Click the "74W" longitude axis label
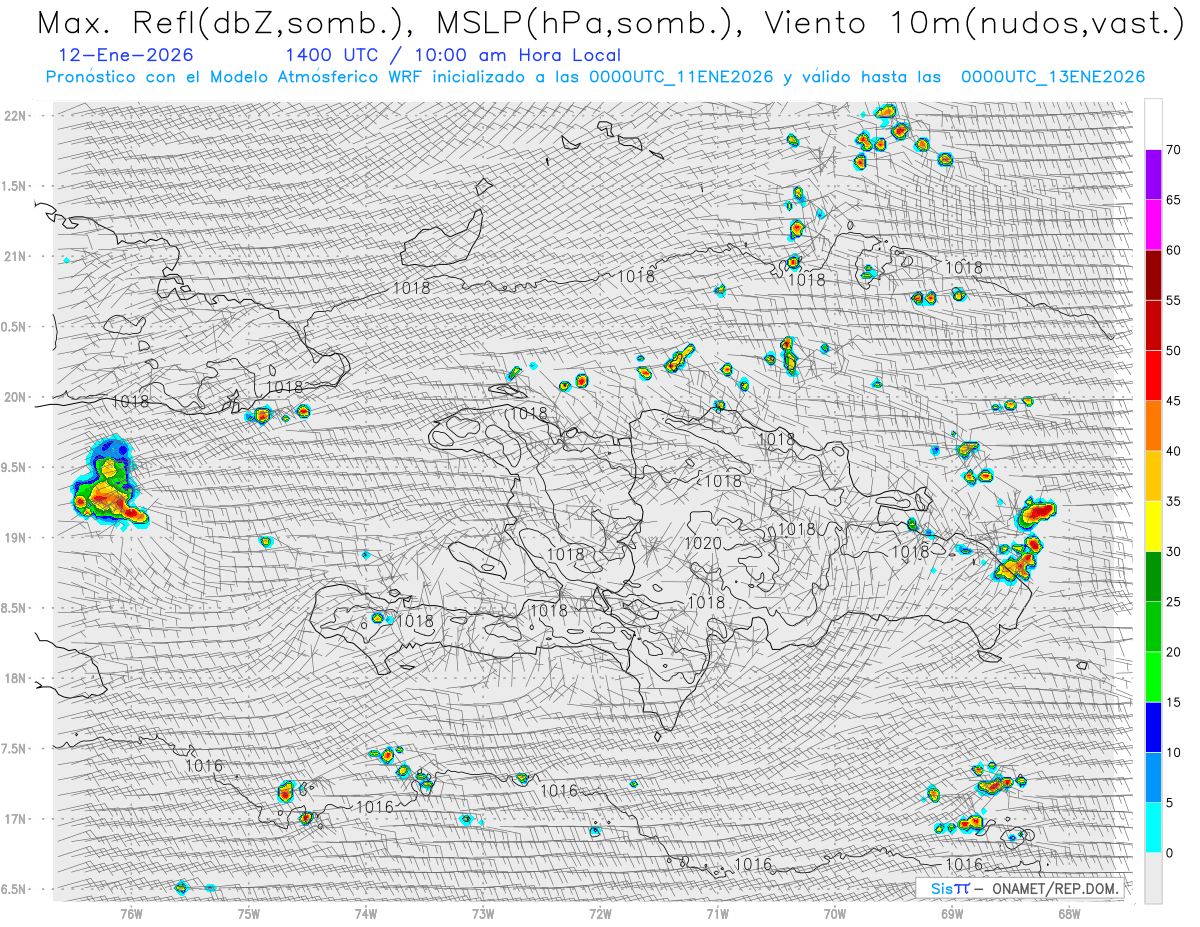Viewport: 1200px width, 927px height. coord(366,912)
